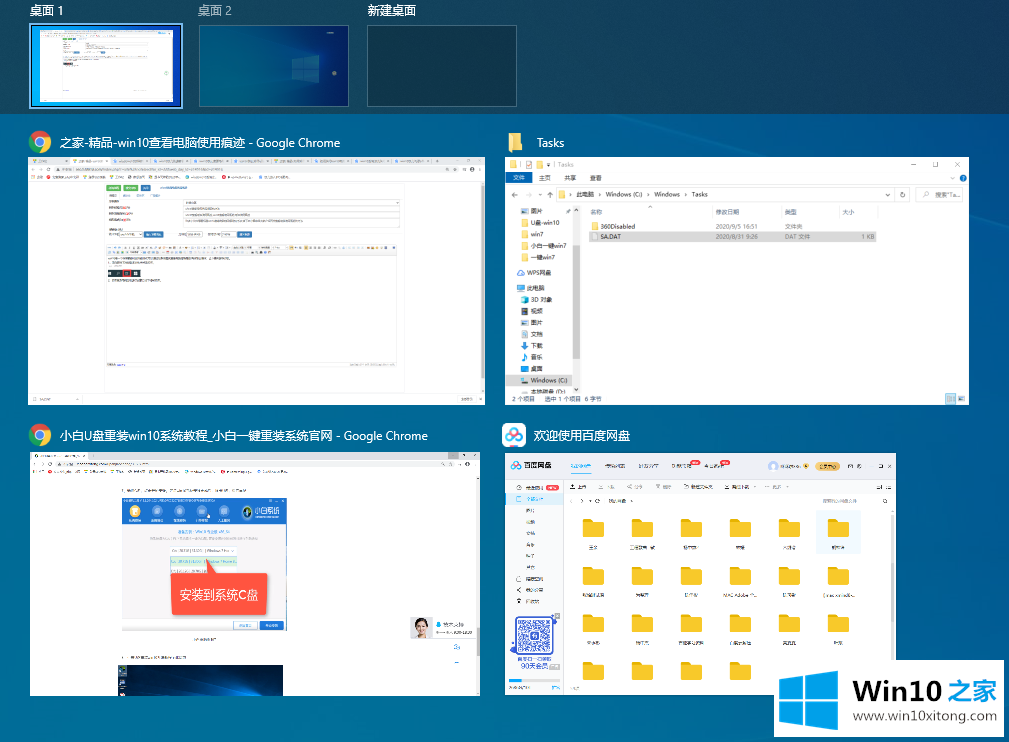Click QR code image in Baidu Netdisk sidebar
Screen dimensions: 1009x742
click(x=535, y=636)
